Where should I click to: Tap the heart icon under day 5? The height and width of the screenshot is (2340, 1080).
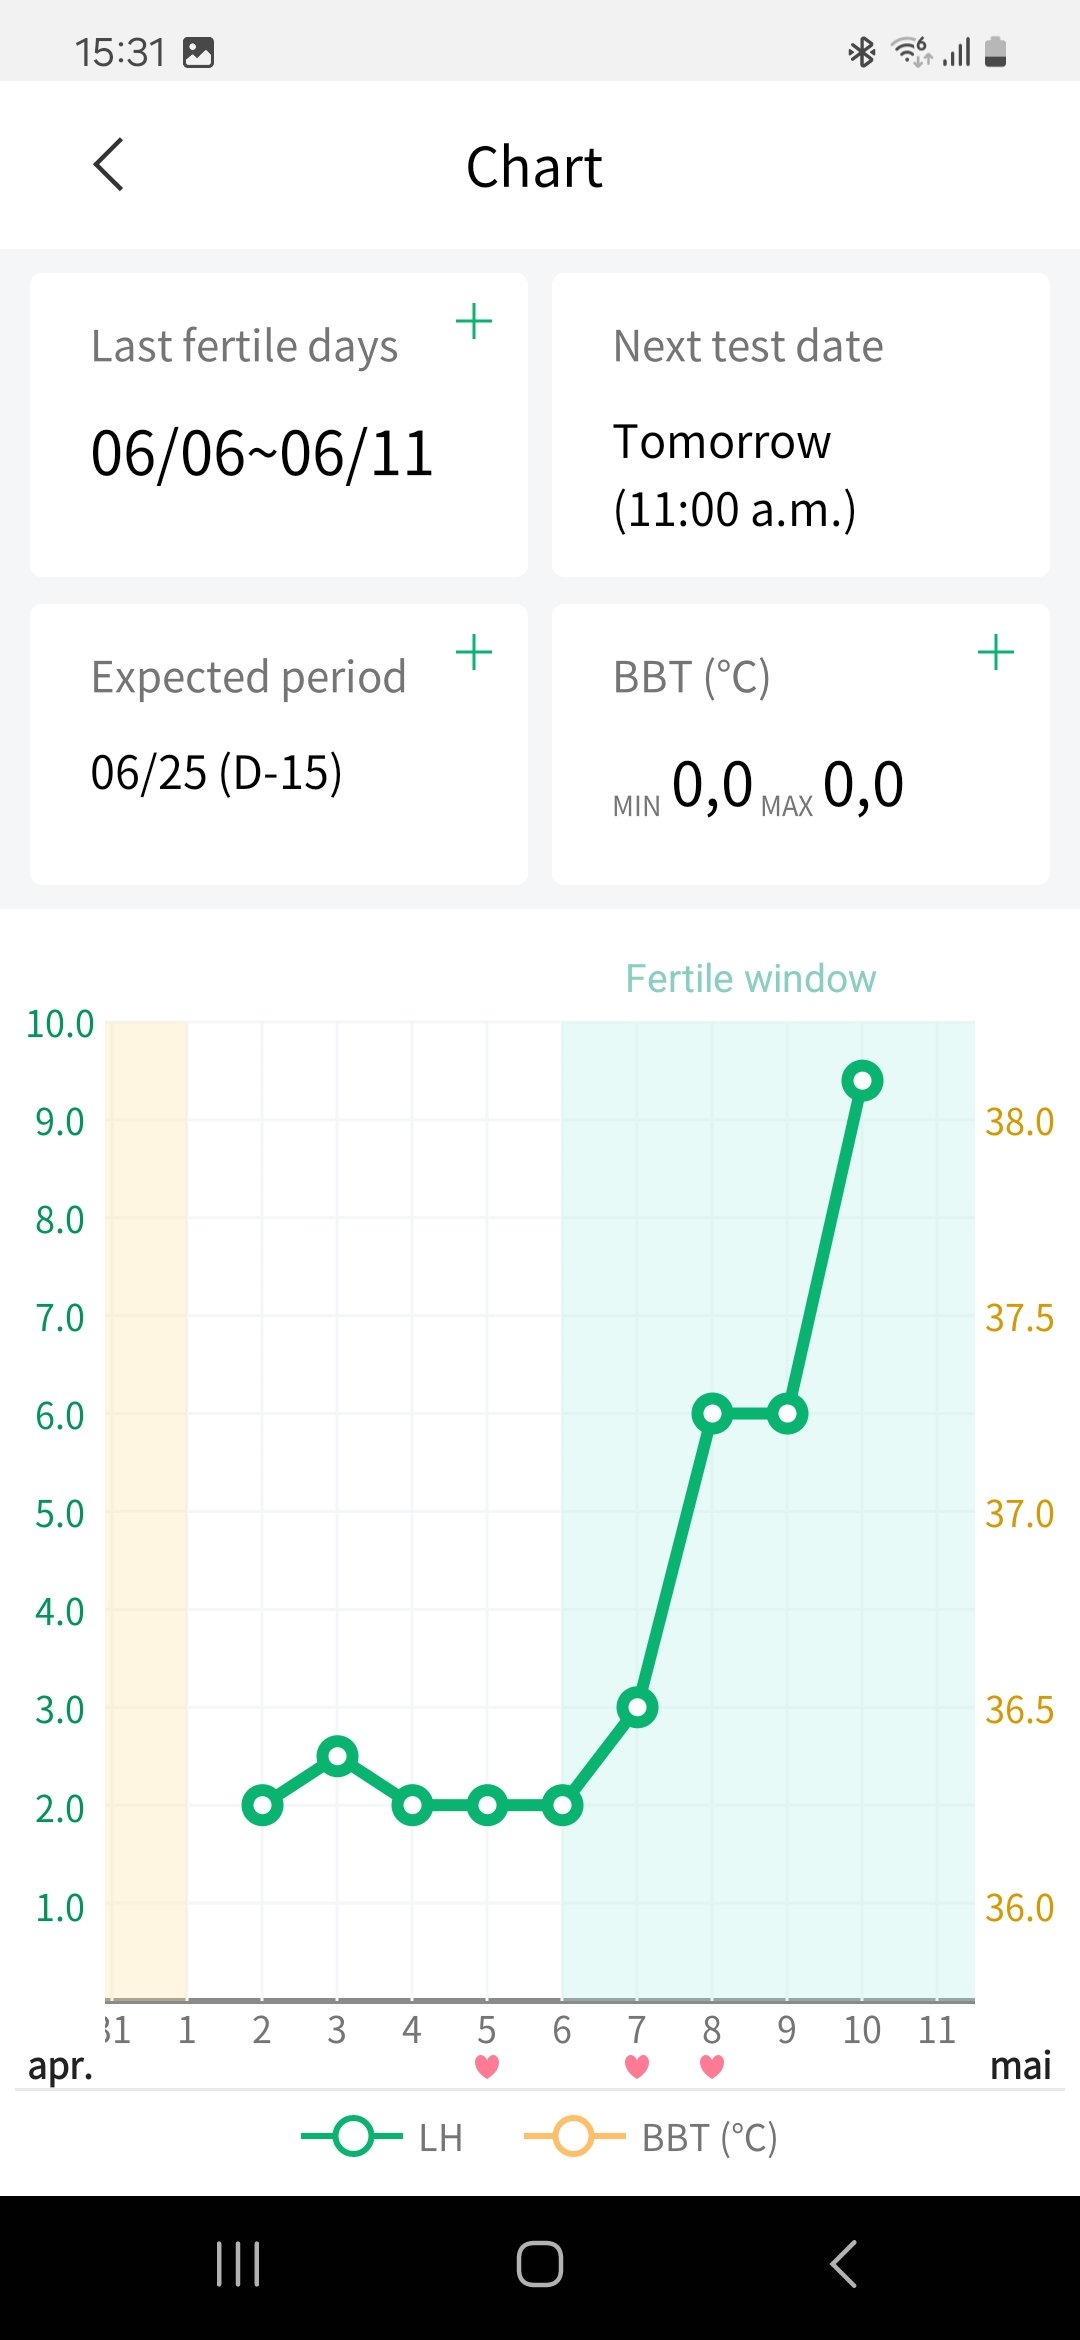coord(487,2066)
